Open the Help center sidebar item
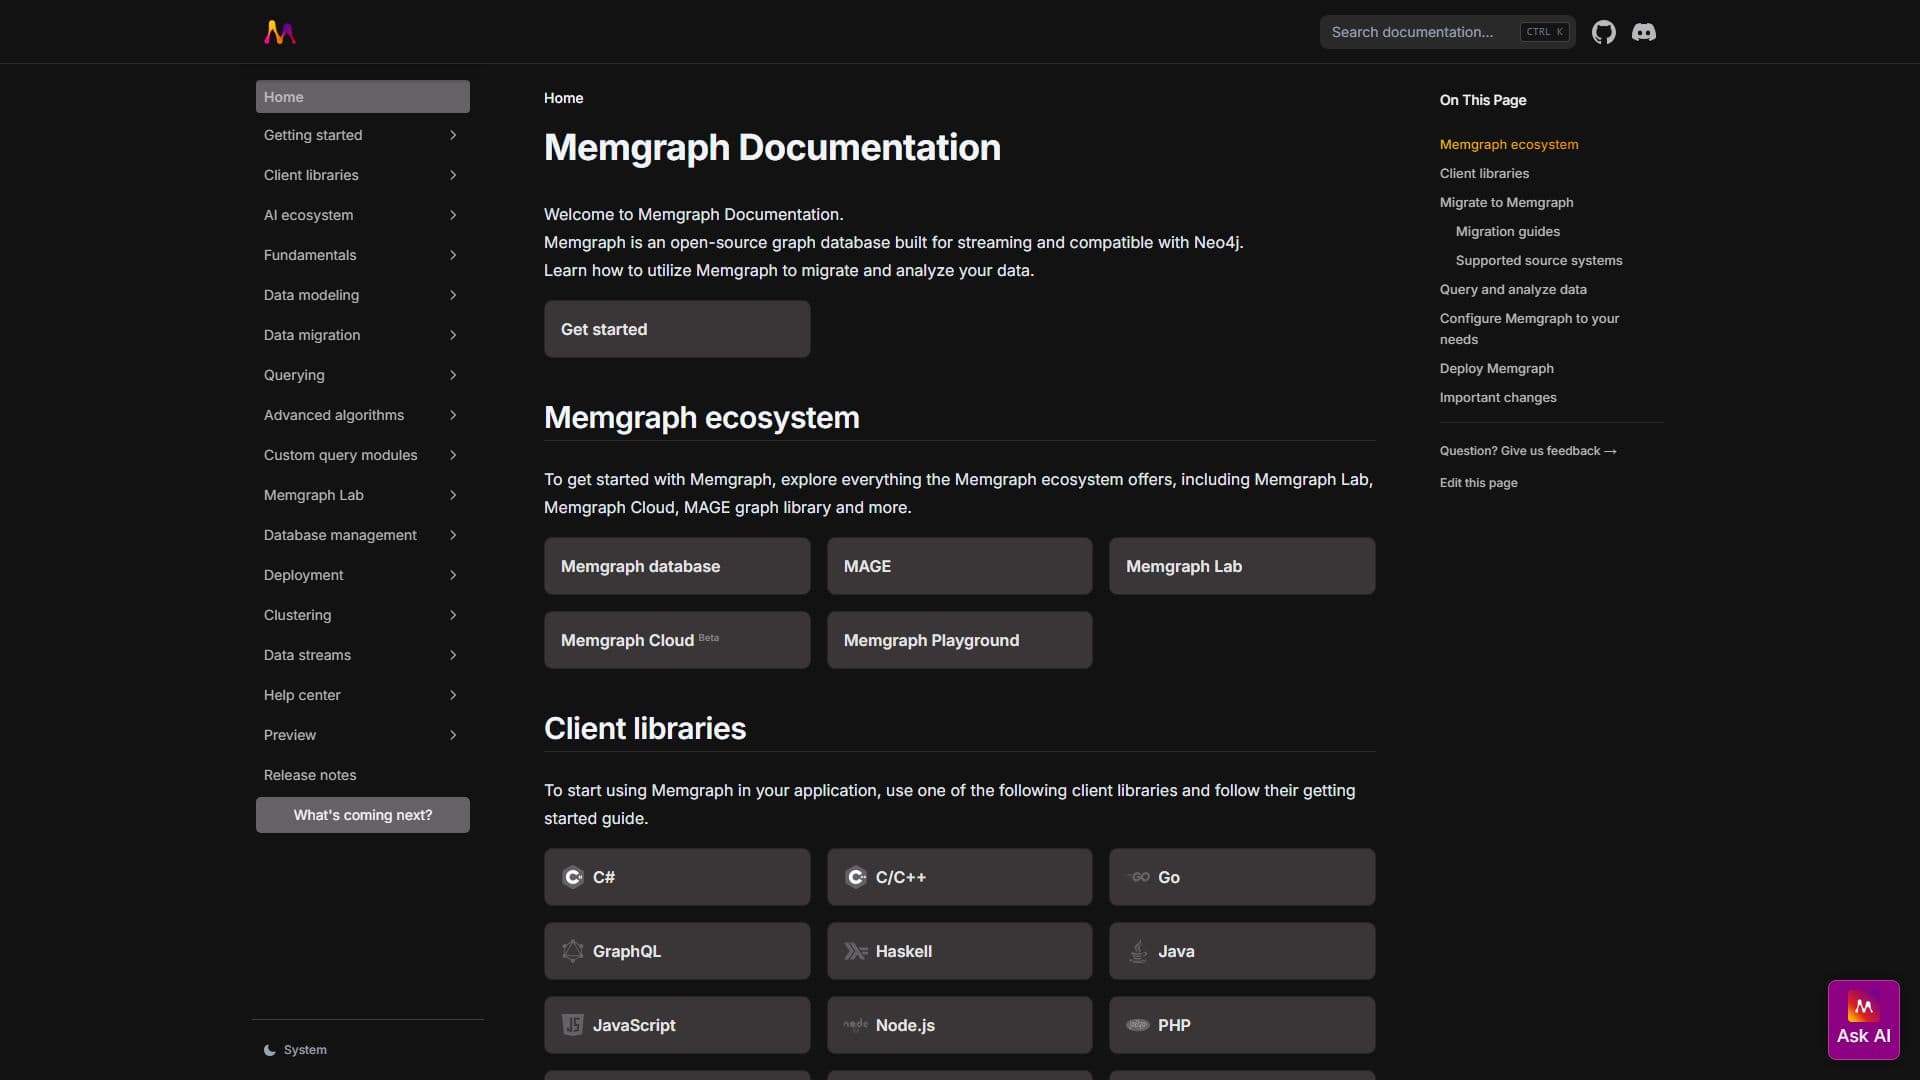Viewport: 1920px width, 1080px height. click(362, 695)
